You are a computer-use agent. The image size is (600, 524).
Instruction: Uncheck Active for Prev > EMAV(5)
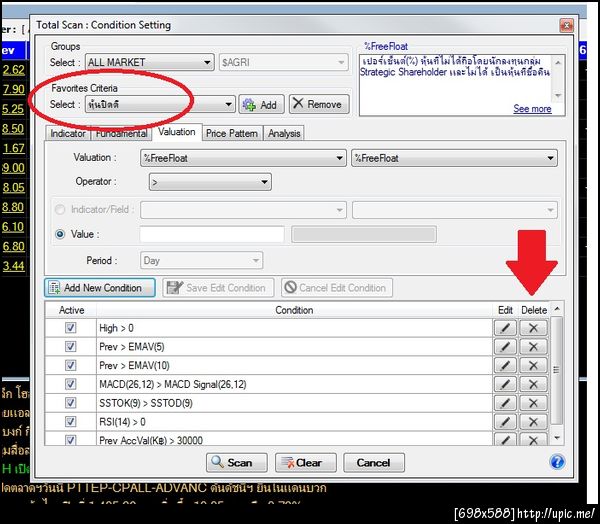[x=71, y=346]
